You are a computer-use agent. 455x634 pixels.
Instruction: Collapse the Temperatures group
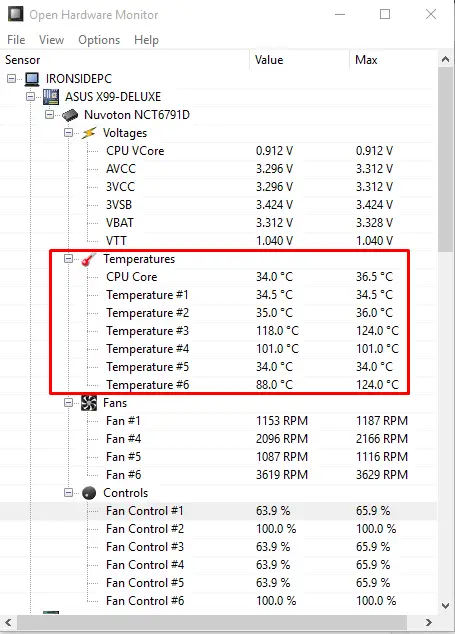point(69,259)
